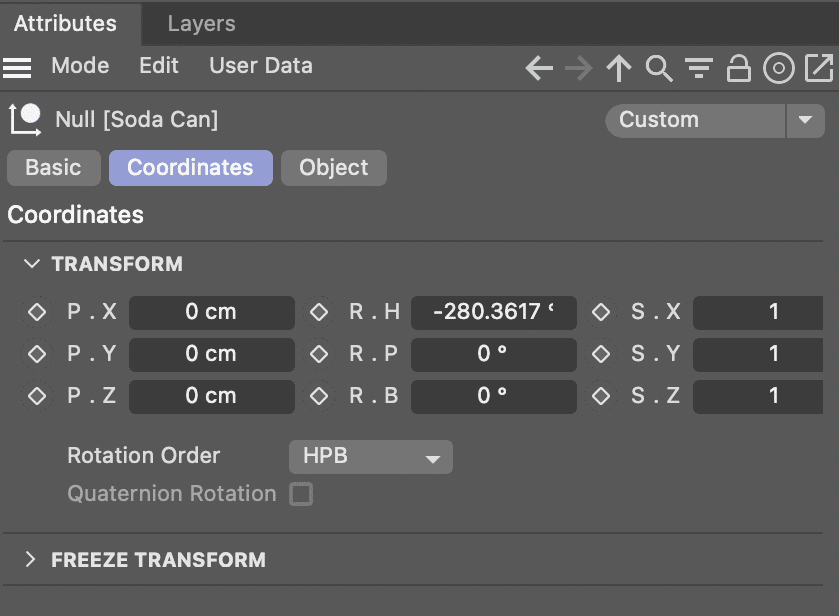
Task: Click the Null object icon beside Soda Can
Action: pyautogui.click(x=25, y=119)
